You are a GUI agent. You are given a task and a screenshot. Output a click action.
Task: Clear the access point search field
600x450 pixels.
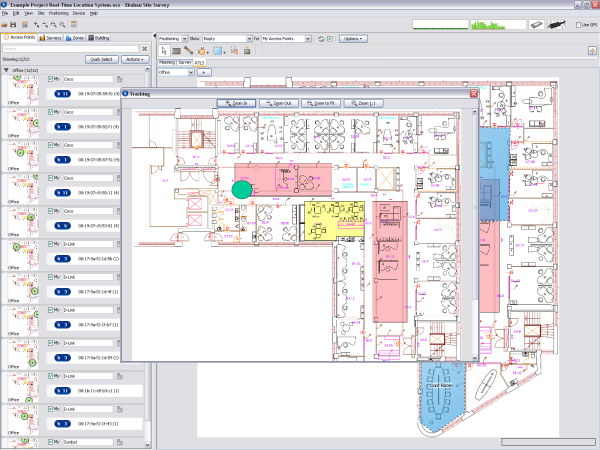[x=147, y=48]
